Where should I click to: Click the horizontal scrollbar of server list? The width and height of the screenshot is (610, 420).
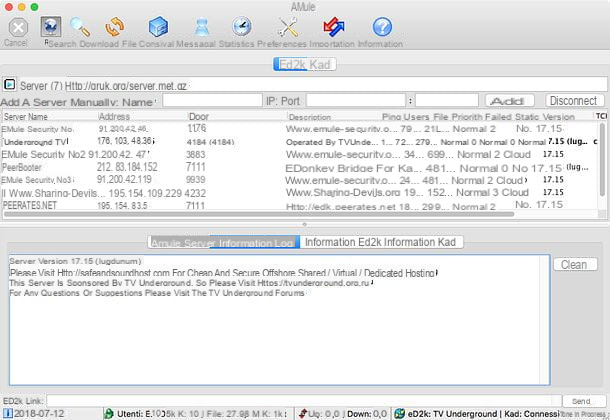(x=258, y=214)
